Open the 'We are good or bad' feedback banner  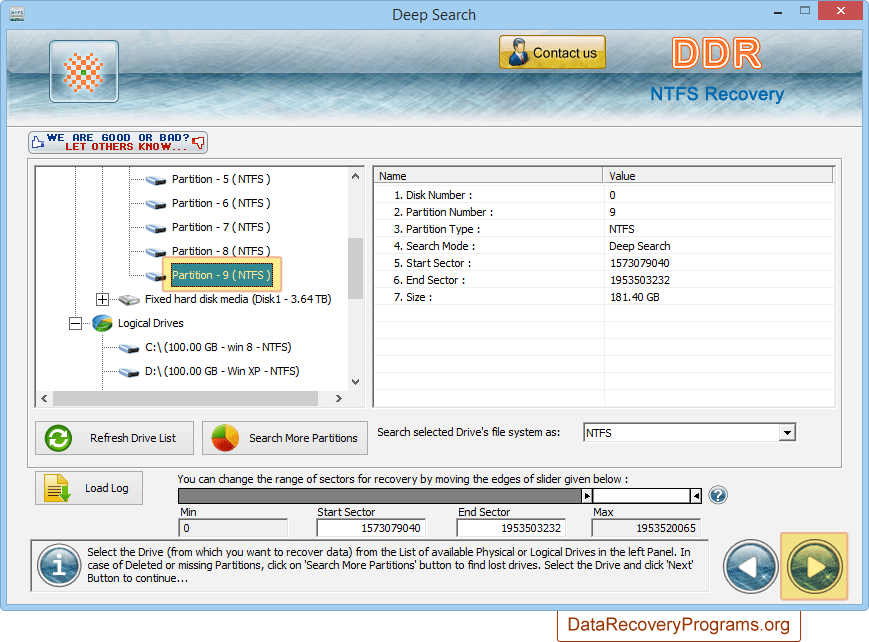[x=118, y=142]
